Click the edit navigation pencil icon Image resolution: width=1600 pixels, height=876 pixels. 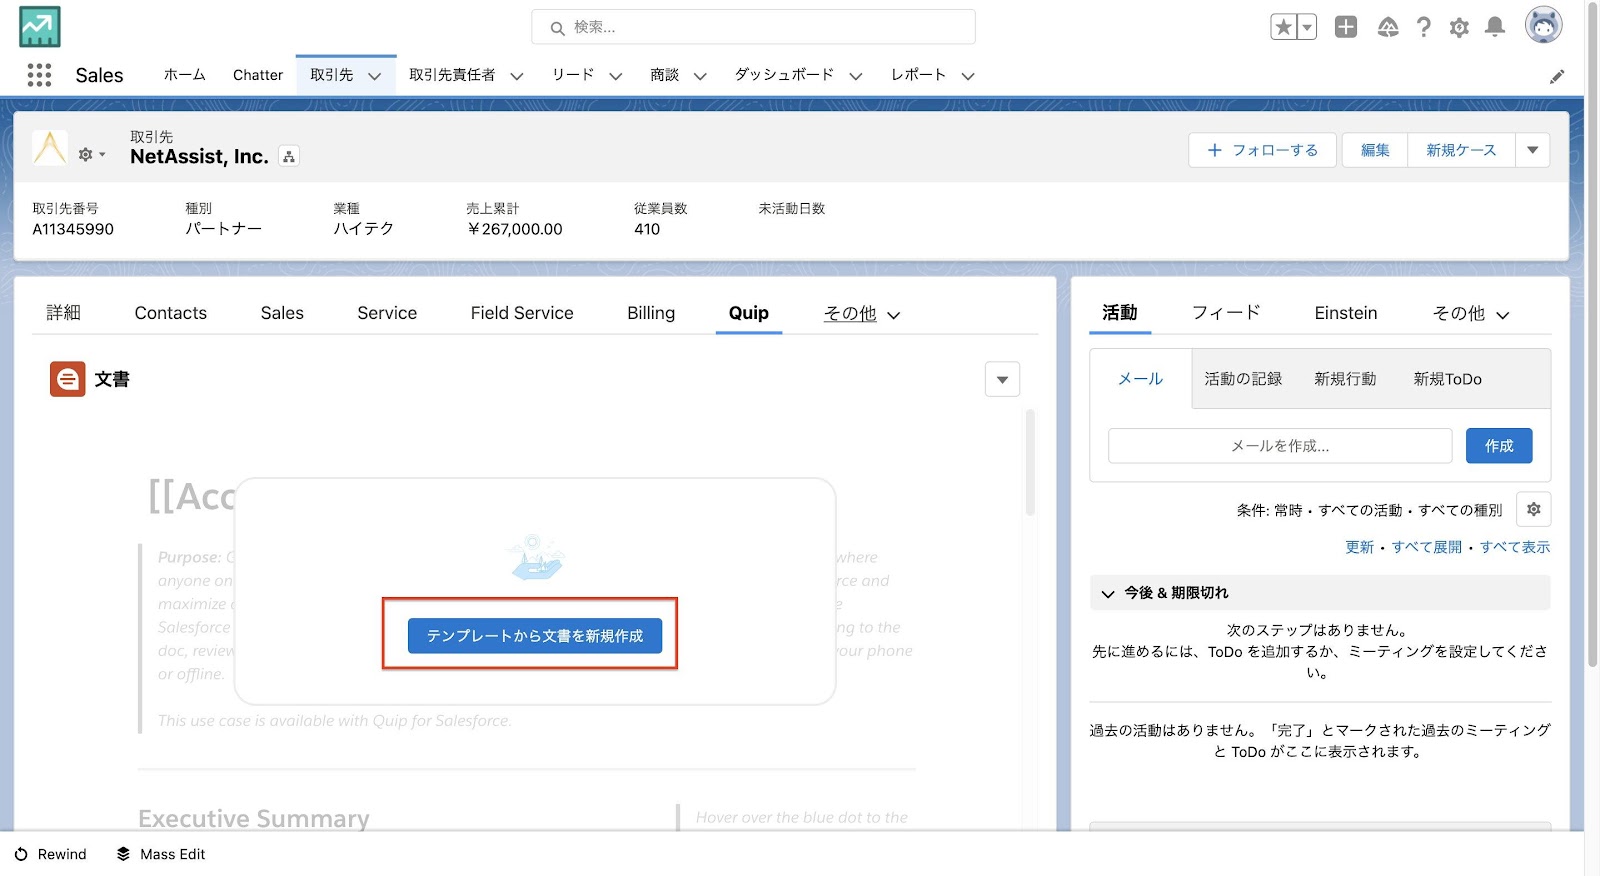(1557, 76)
